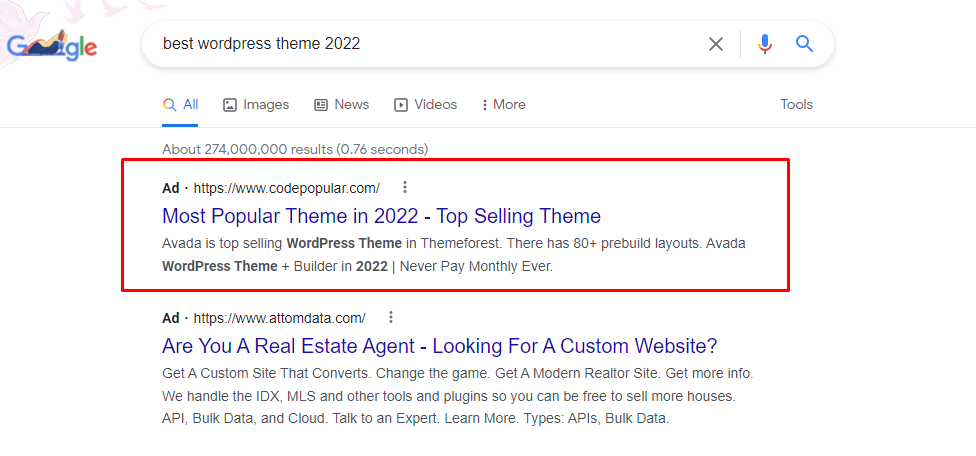Viewport: 976px width, 456px height.
Task: Open options menu beside attomdata.com ad
Action: (391, 318)
